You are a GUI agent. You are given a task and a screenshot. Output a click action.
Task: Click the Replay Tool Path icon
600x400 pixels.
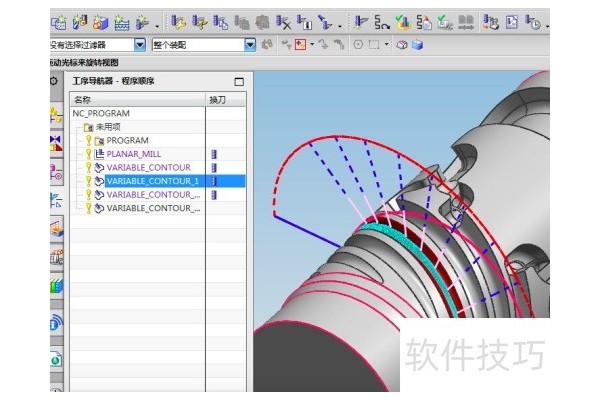pos(382,23)
